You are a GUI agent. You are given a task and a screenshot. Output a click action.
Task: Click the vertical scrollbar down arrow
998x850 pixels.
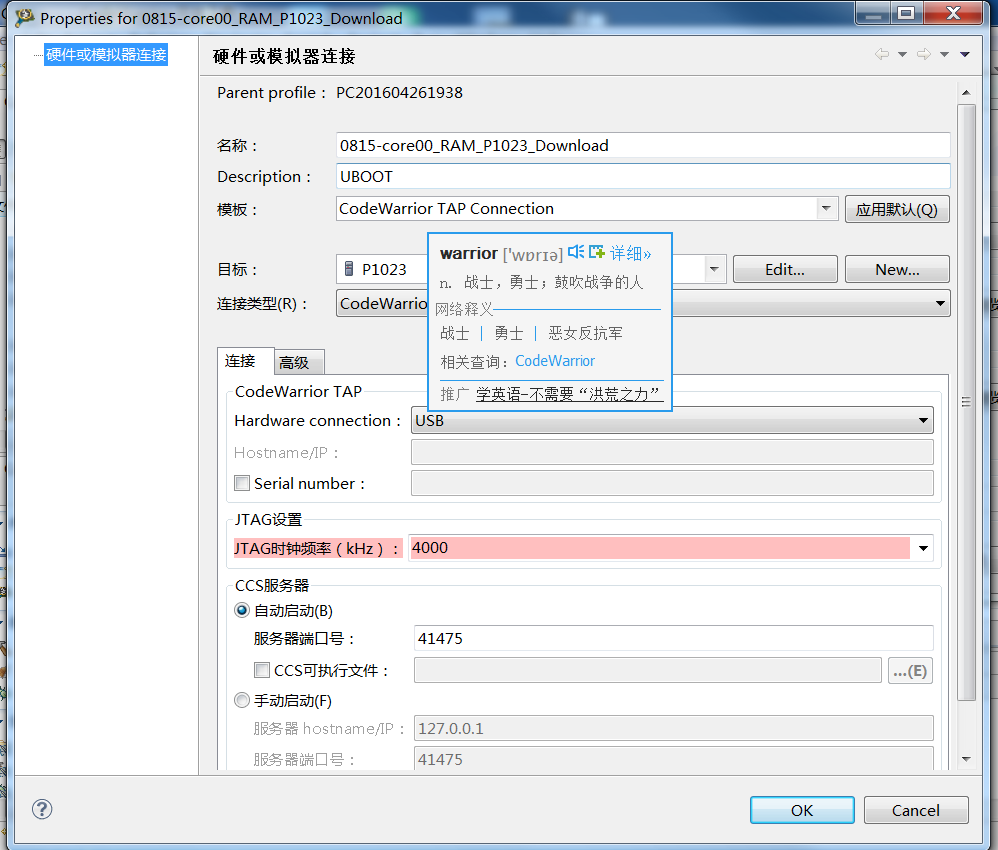click(966, 759)
